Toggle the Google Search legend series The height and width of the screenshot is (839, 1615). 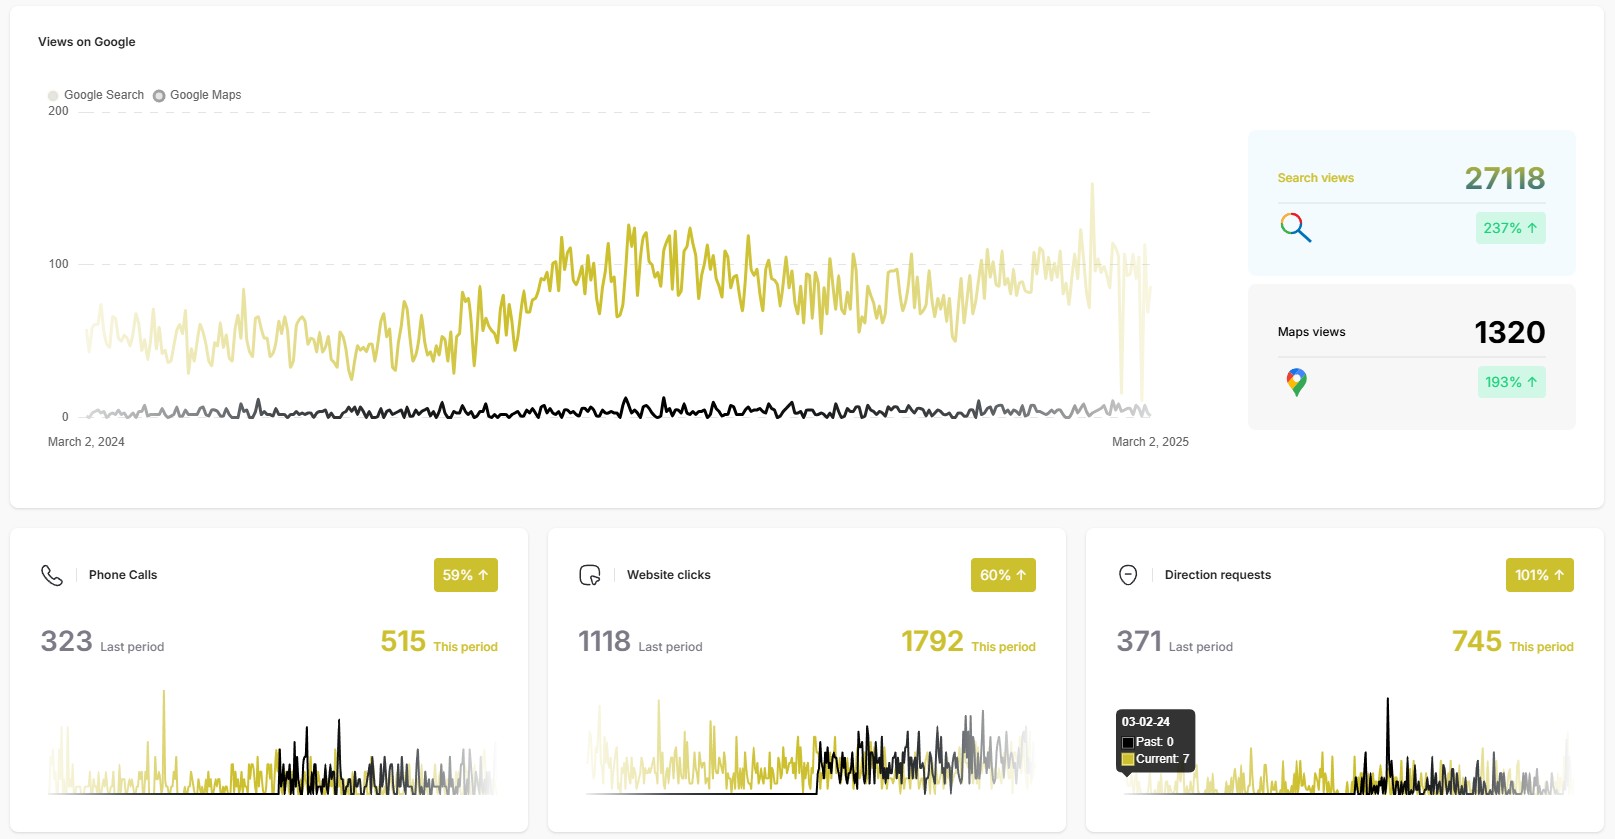coord(96,95)
